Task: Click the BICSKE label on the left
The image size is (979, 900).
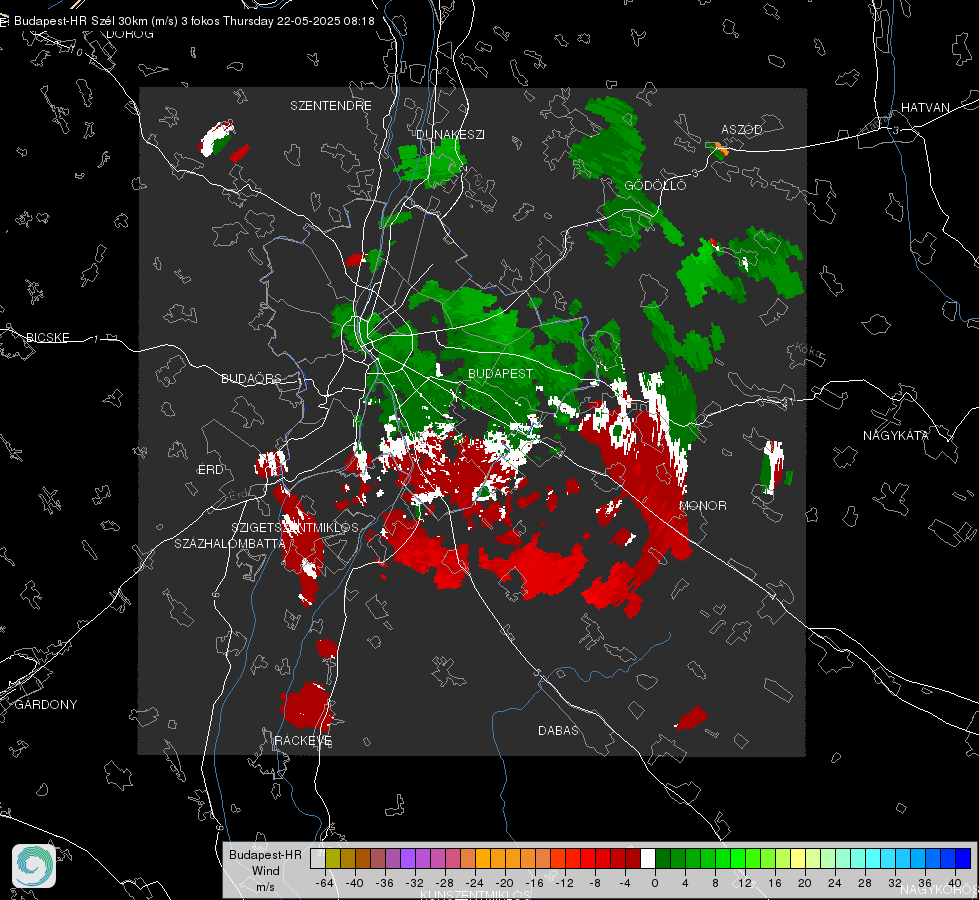Action: click(47, 338)
